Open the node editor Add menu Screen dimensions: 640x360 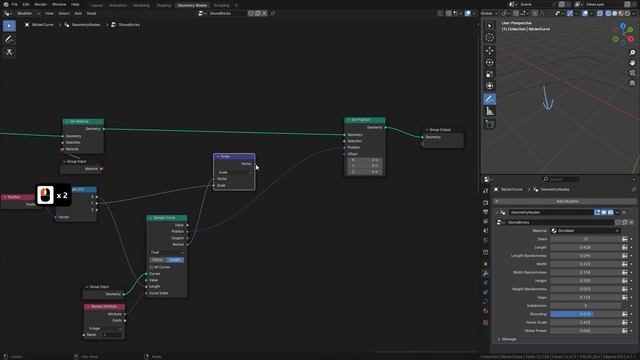click(x=78, y=13)
